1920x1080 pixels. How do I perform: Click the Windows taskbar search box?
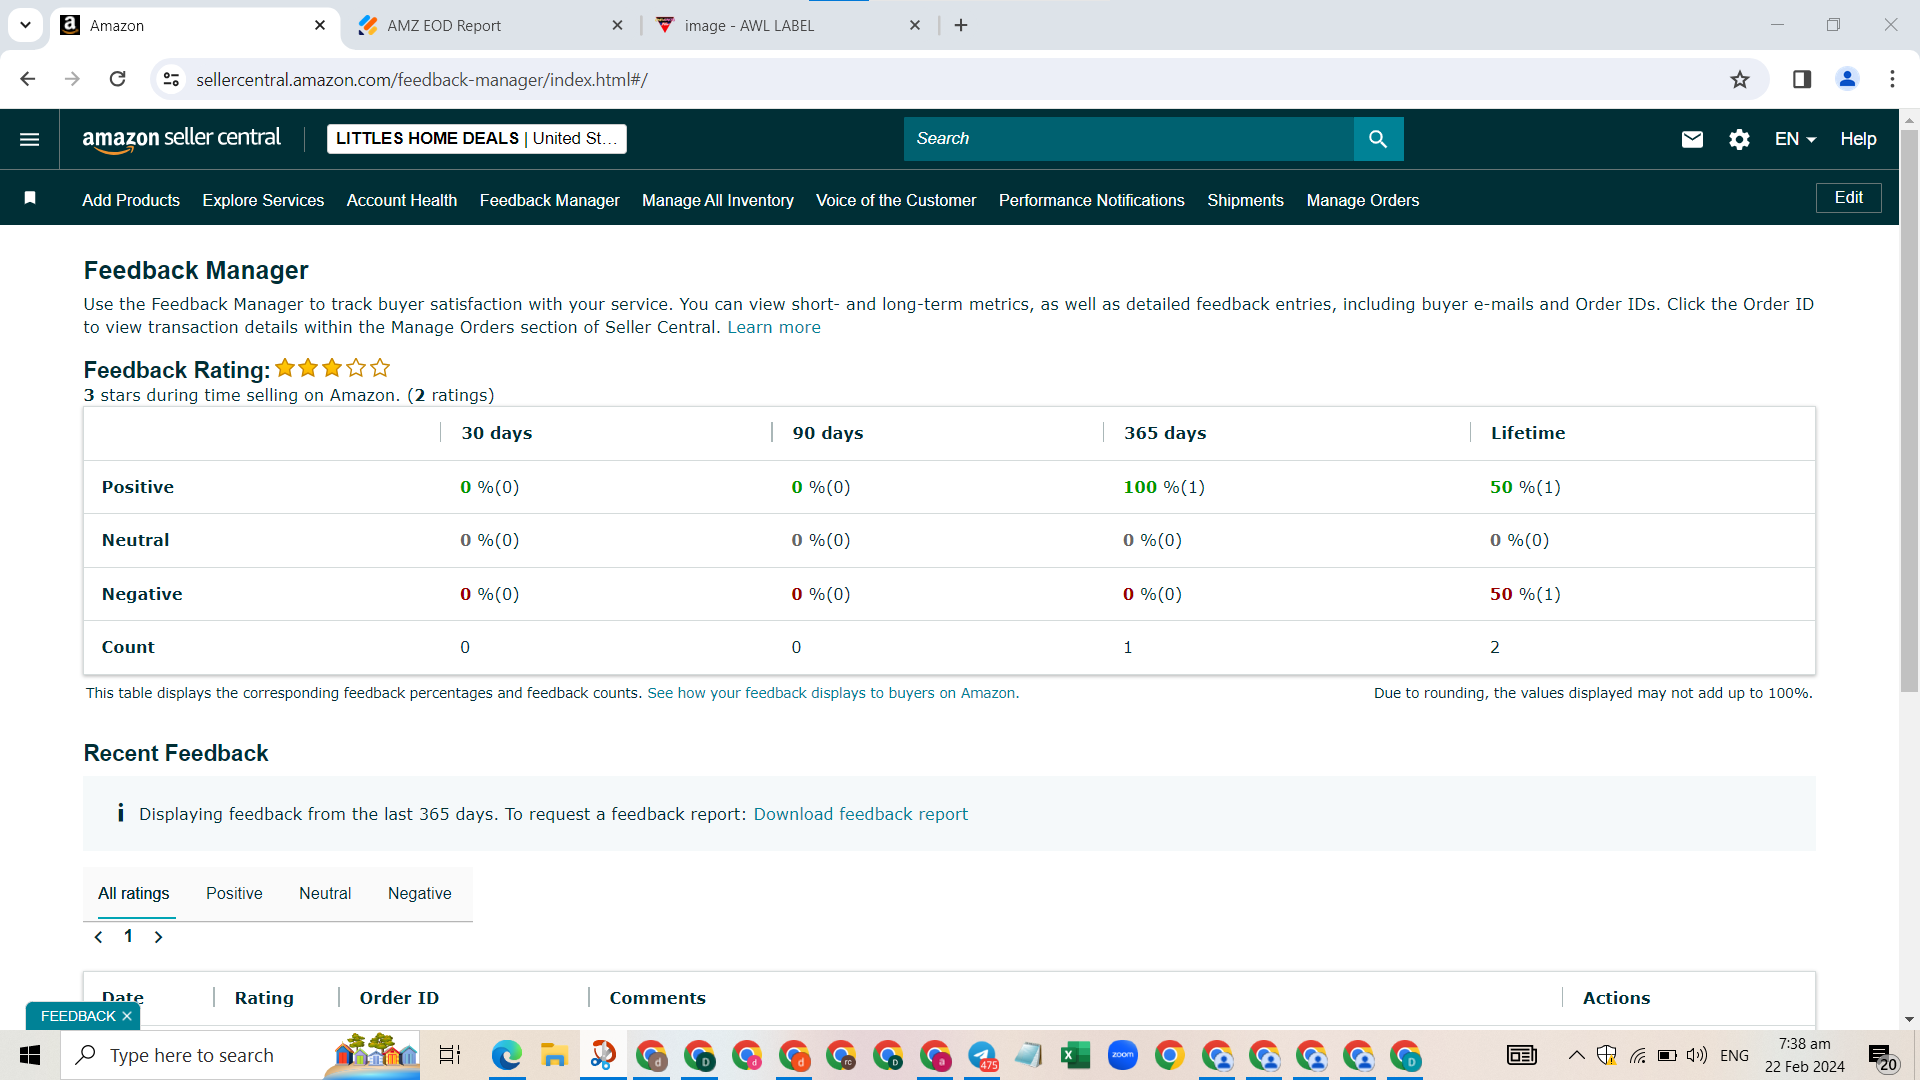coord(240,1055)
